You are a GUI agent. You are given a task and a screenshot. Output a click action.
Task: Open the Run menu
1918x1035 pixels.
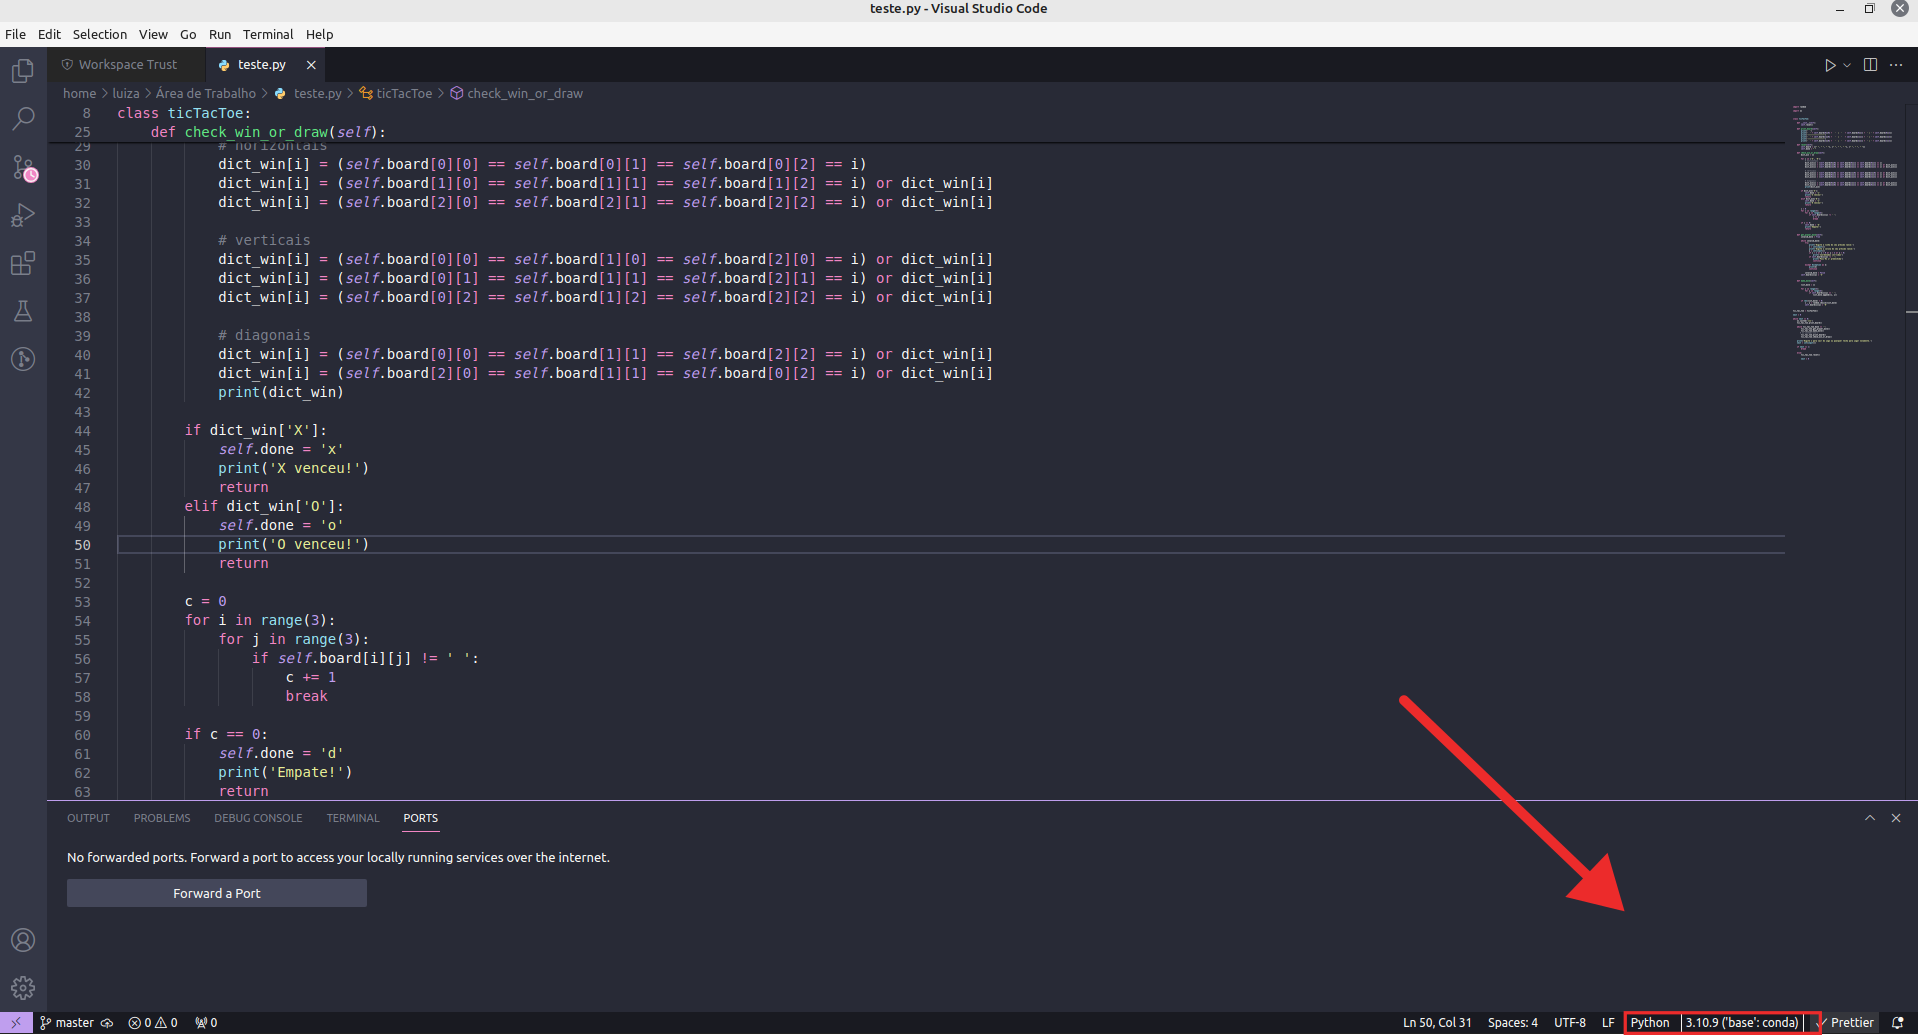point(219,34)
